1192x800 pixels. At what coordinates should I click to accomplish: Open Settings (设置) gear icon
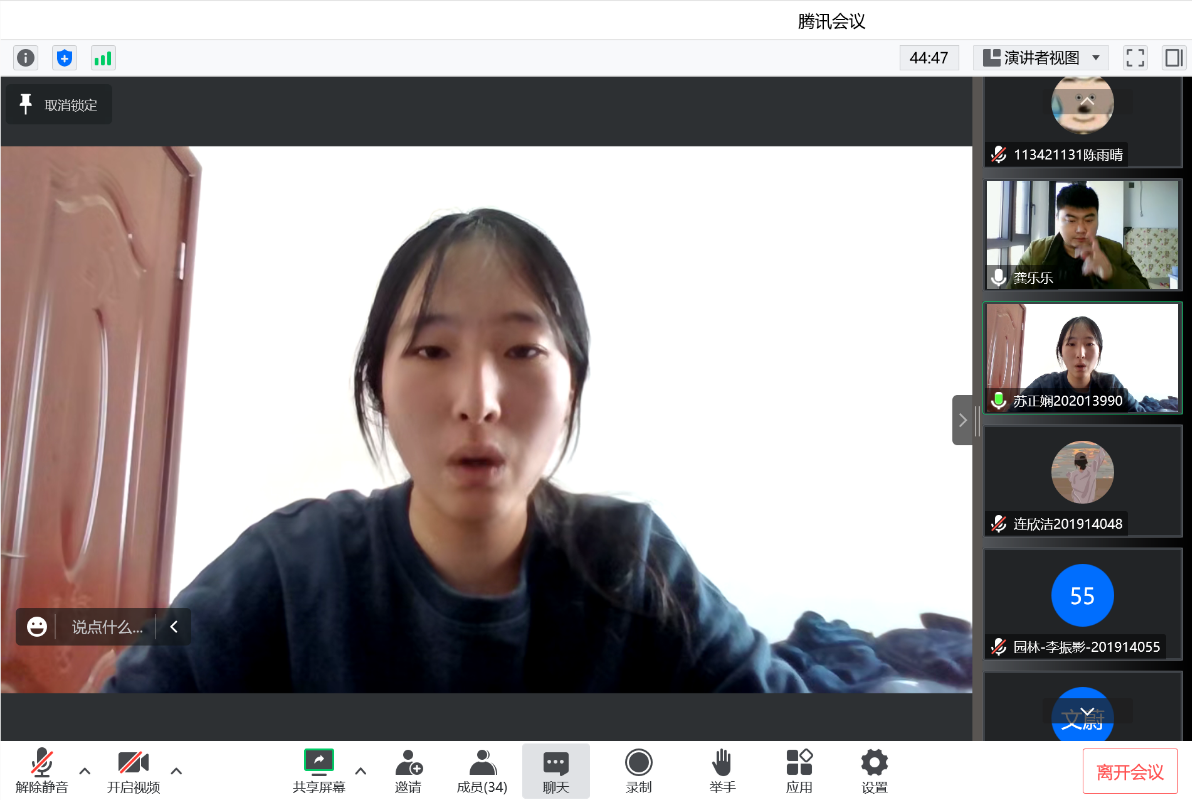[874, 770]
